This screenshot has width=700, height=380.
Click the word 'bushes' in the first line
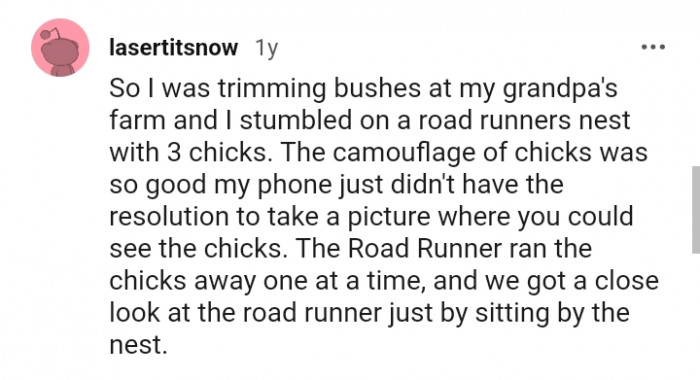pyautogui.click(x=378, y=88)
